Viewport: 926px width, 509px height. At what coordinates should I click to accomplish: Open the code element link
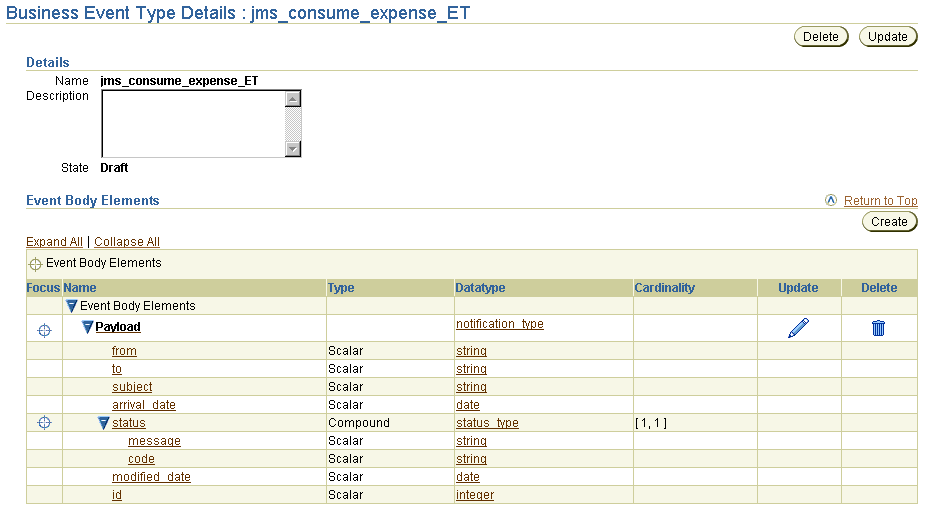point(141,459)
